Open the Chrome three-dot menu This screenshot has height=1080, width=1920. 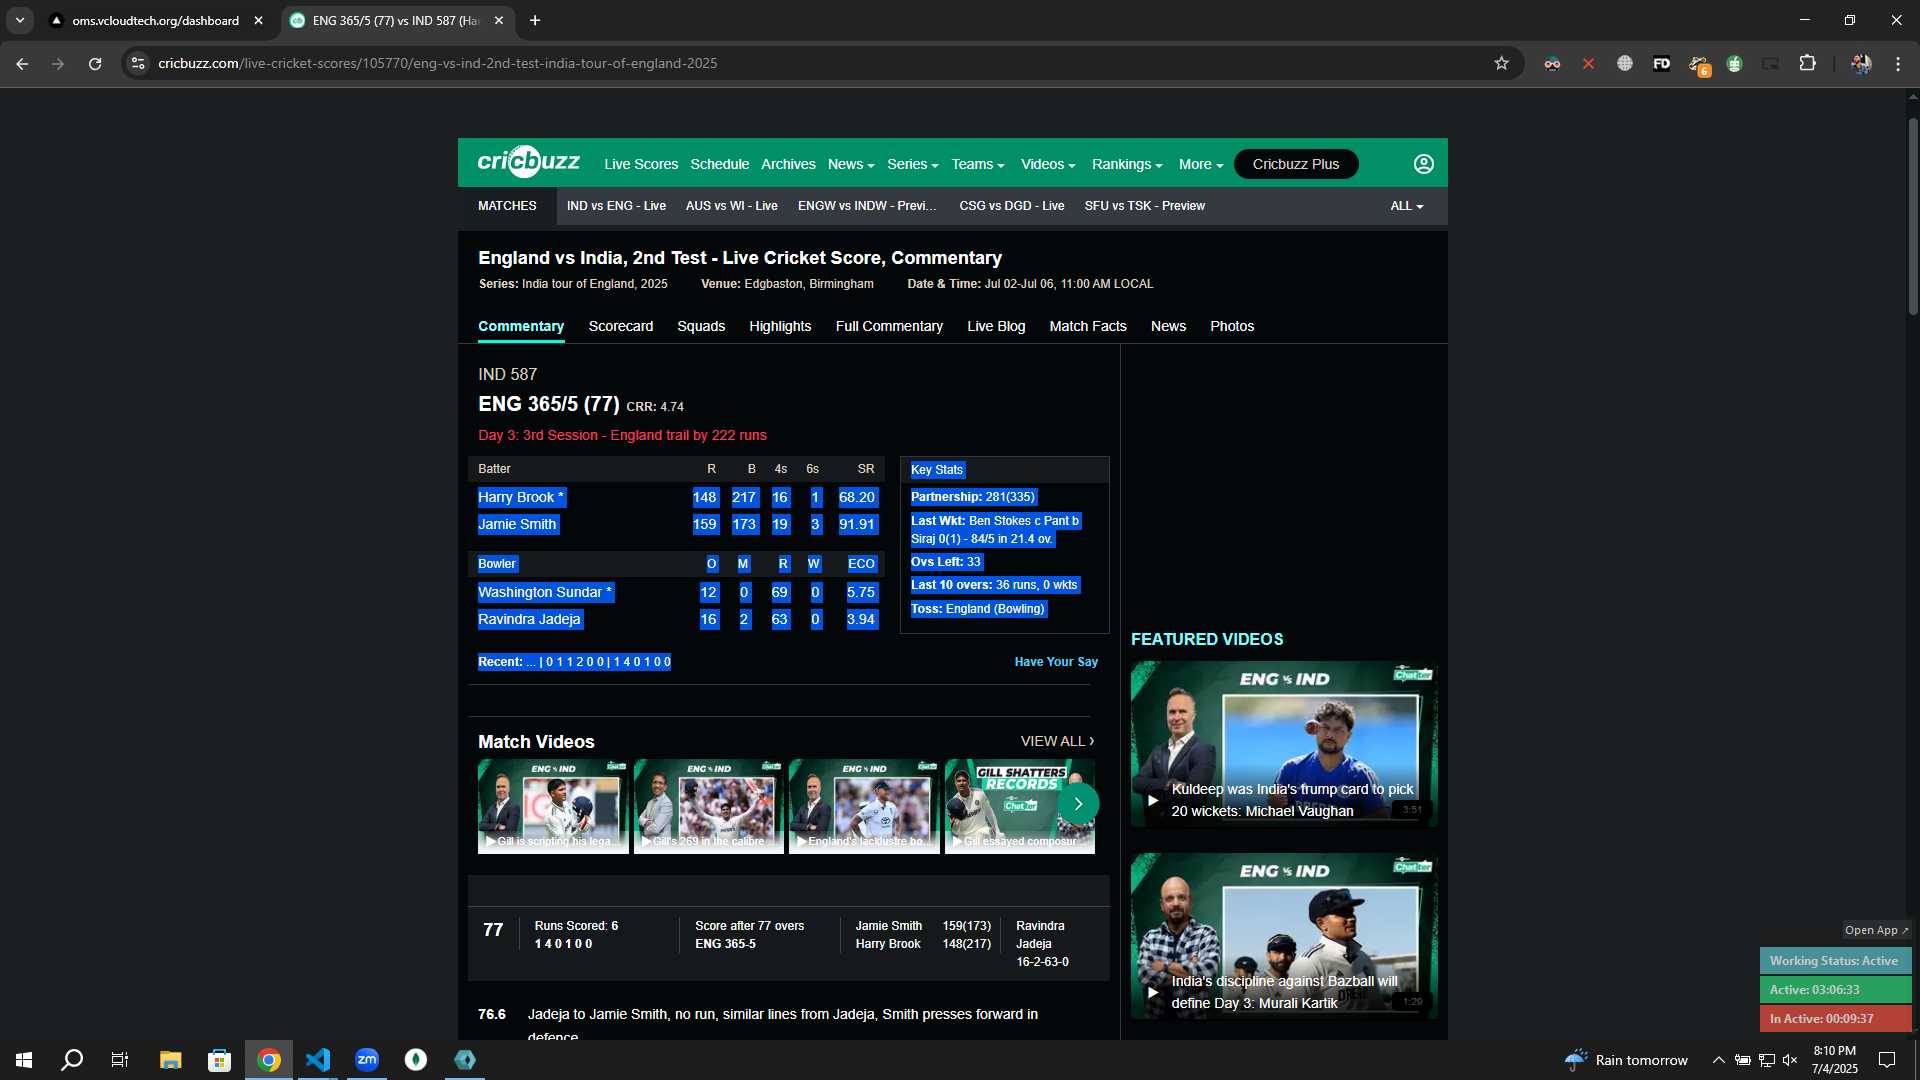(x=1897, y=63)
